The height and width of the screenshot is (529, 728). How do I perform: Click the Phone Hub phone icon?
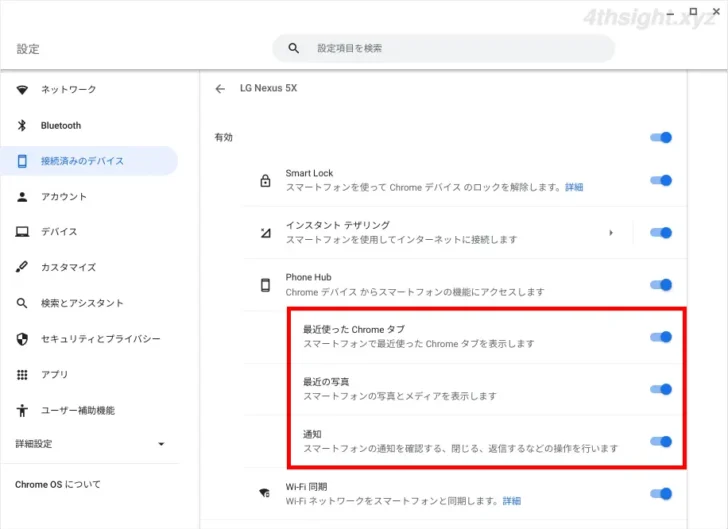pos(265,285)
